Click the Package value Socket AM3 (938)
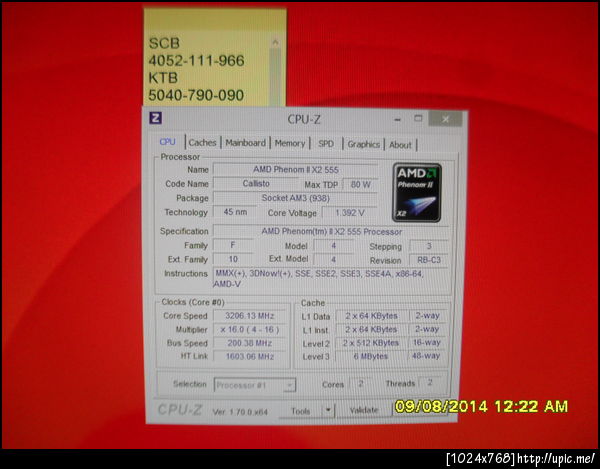Screen dimensions: 600x469 pos(295,198)
